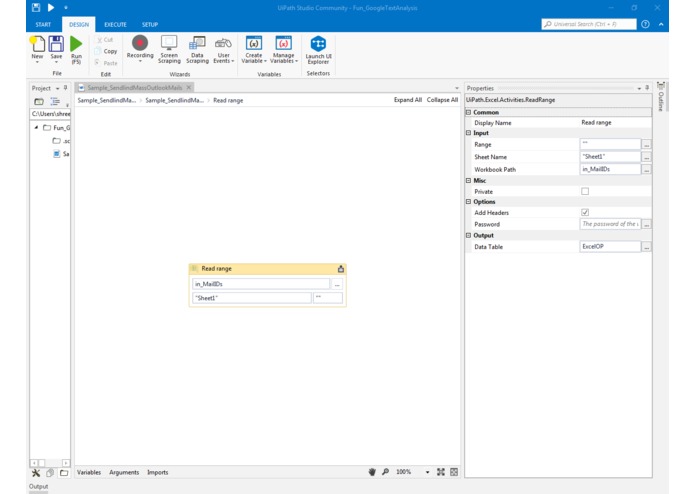Screen dimensions: 695x494
Task: Collapse the Fun_G project tree node
Action: [36, 128]
